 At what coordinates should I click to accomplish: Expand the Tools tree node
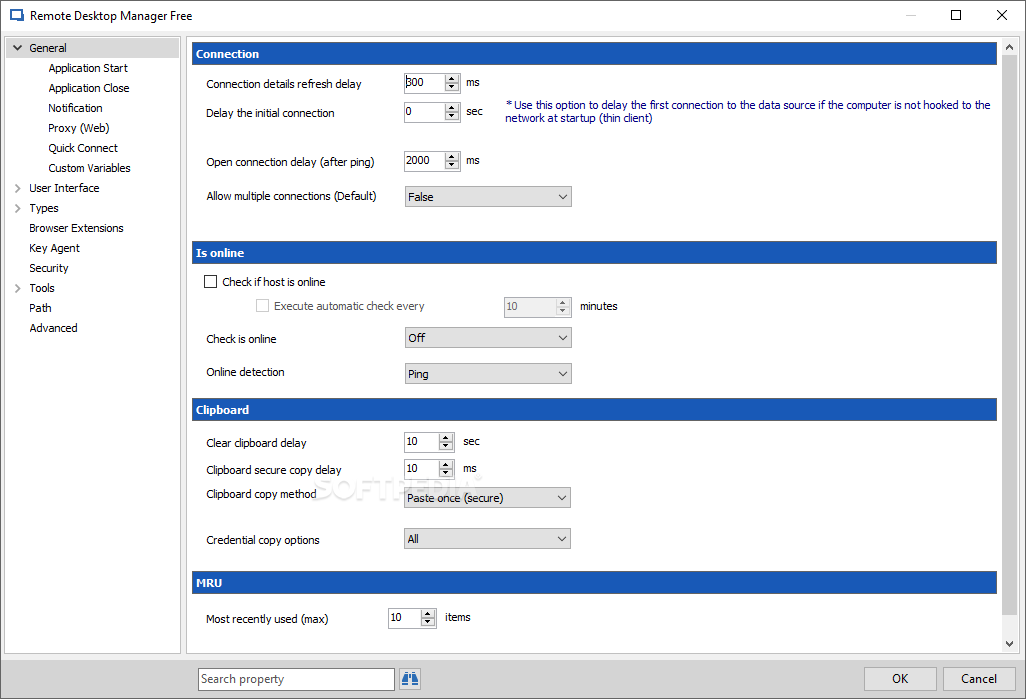[18, 288]
